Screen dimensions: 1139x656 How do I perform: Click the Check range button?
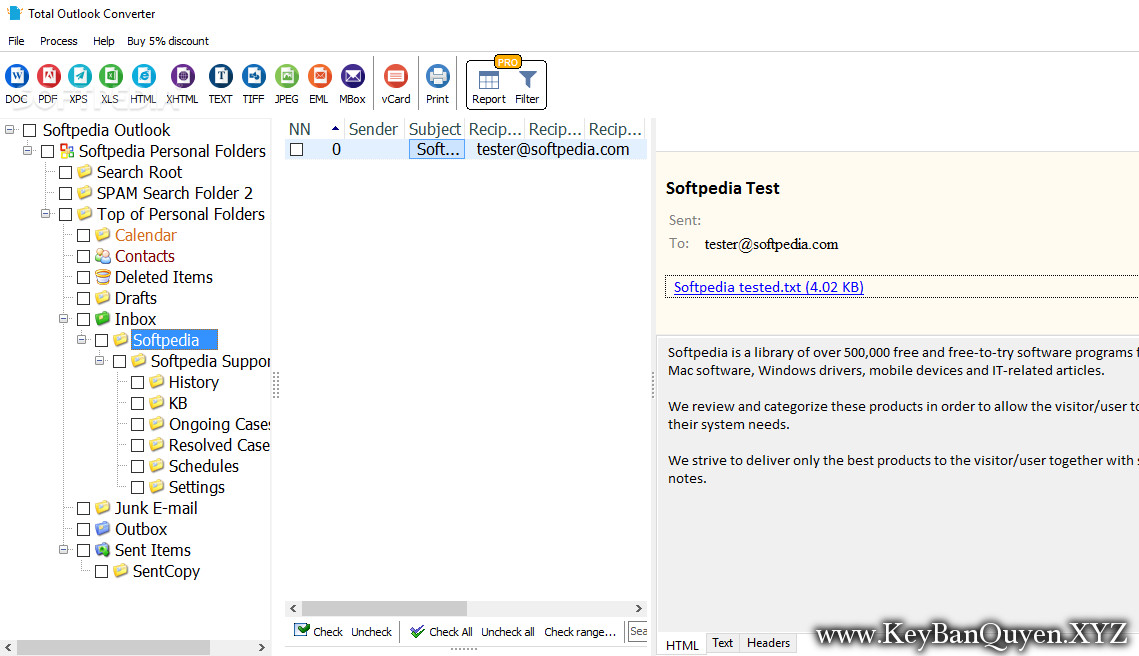point(580,632)
